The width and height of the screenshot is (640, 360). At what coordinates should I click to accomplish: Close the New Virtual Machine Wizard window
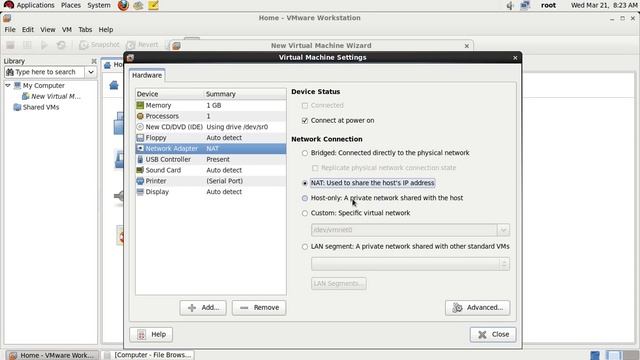(x=467, y=46)
